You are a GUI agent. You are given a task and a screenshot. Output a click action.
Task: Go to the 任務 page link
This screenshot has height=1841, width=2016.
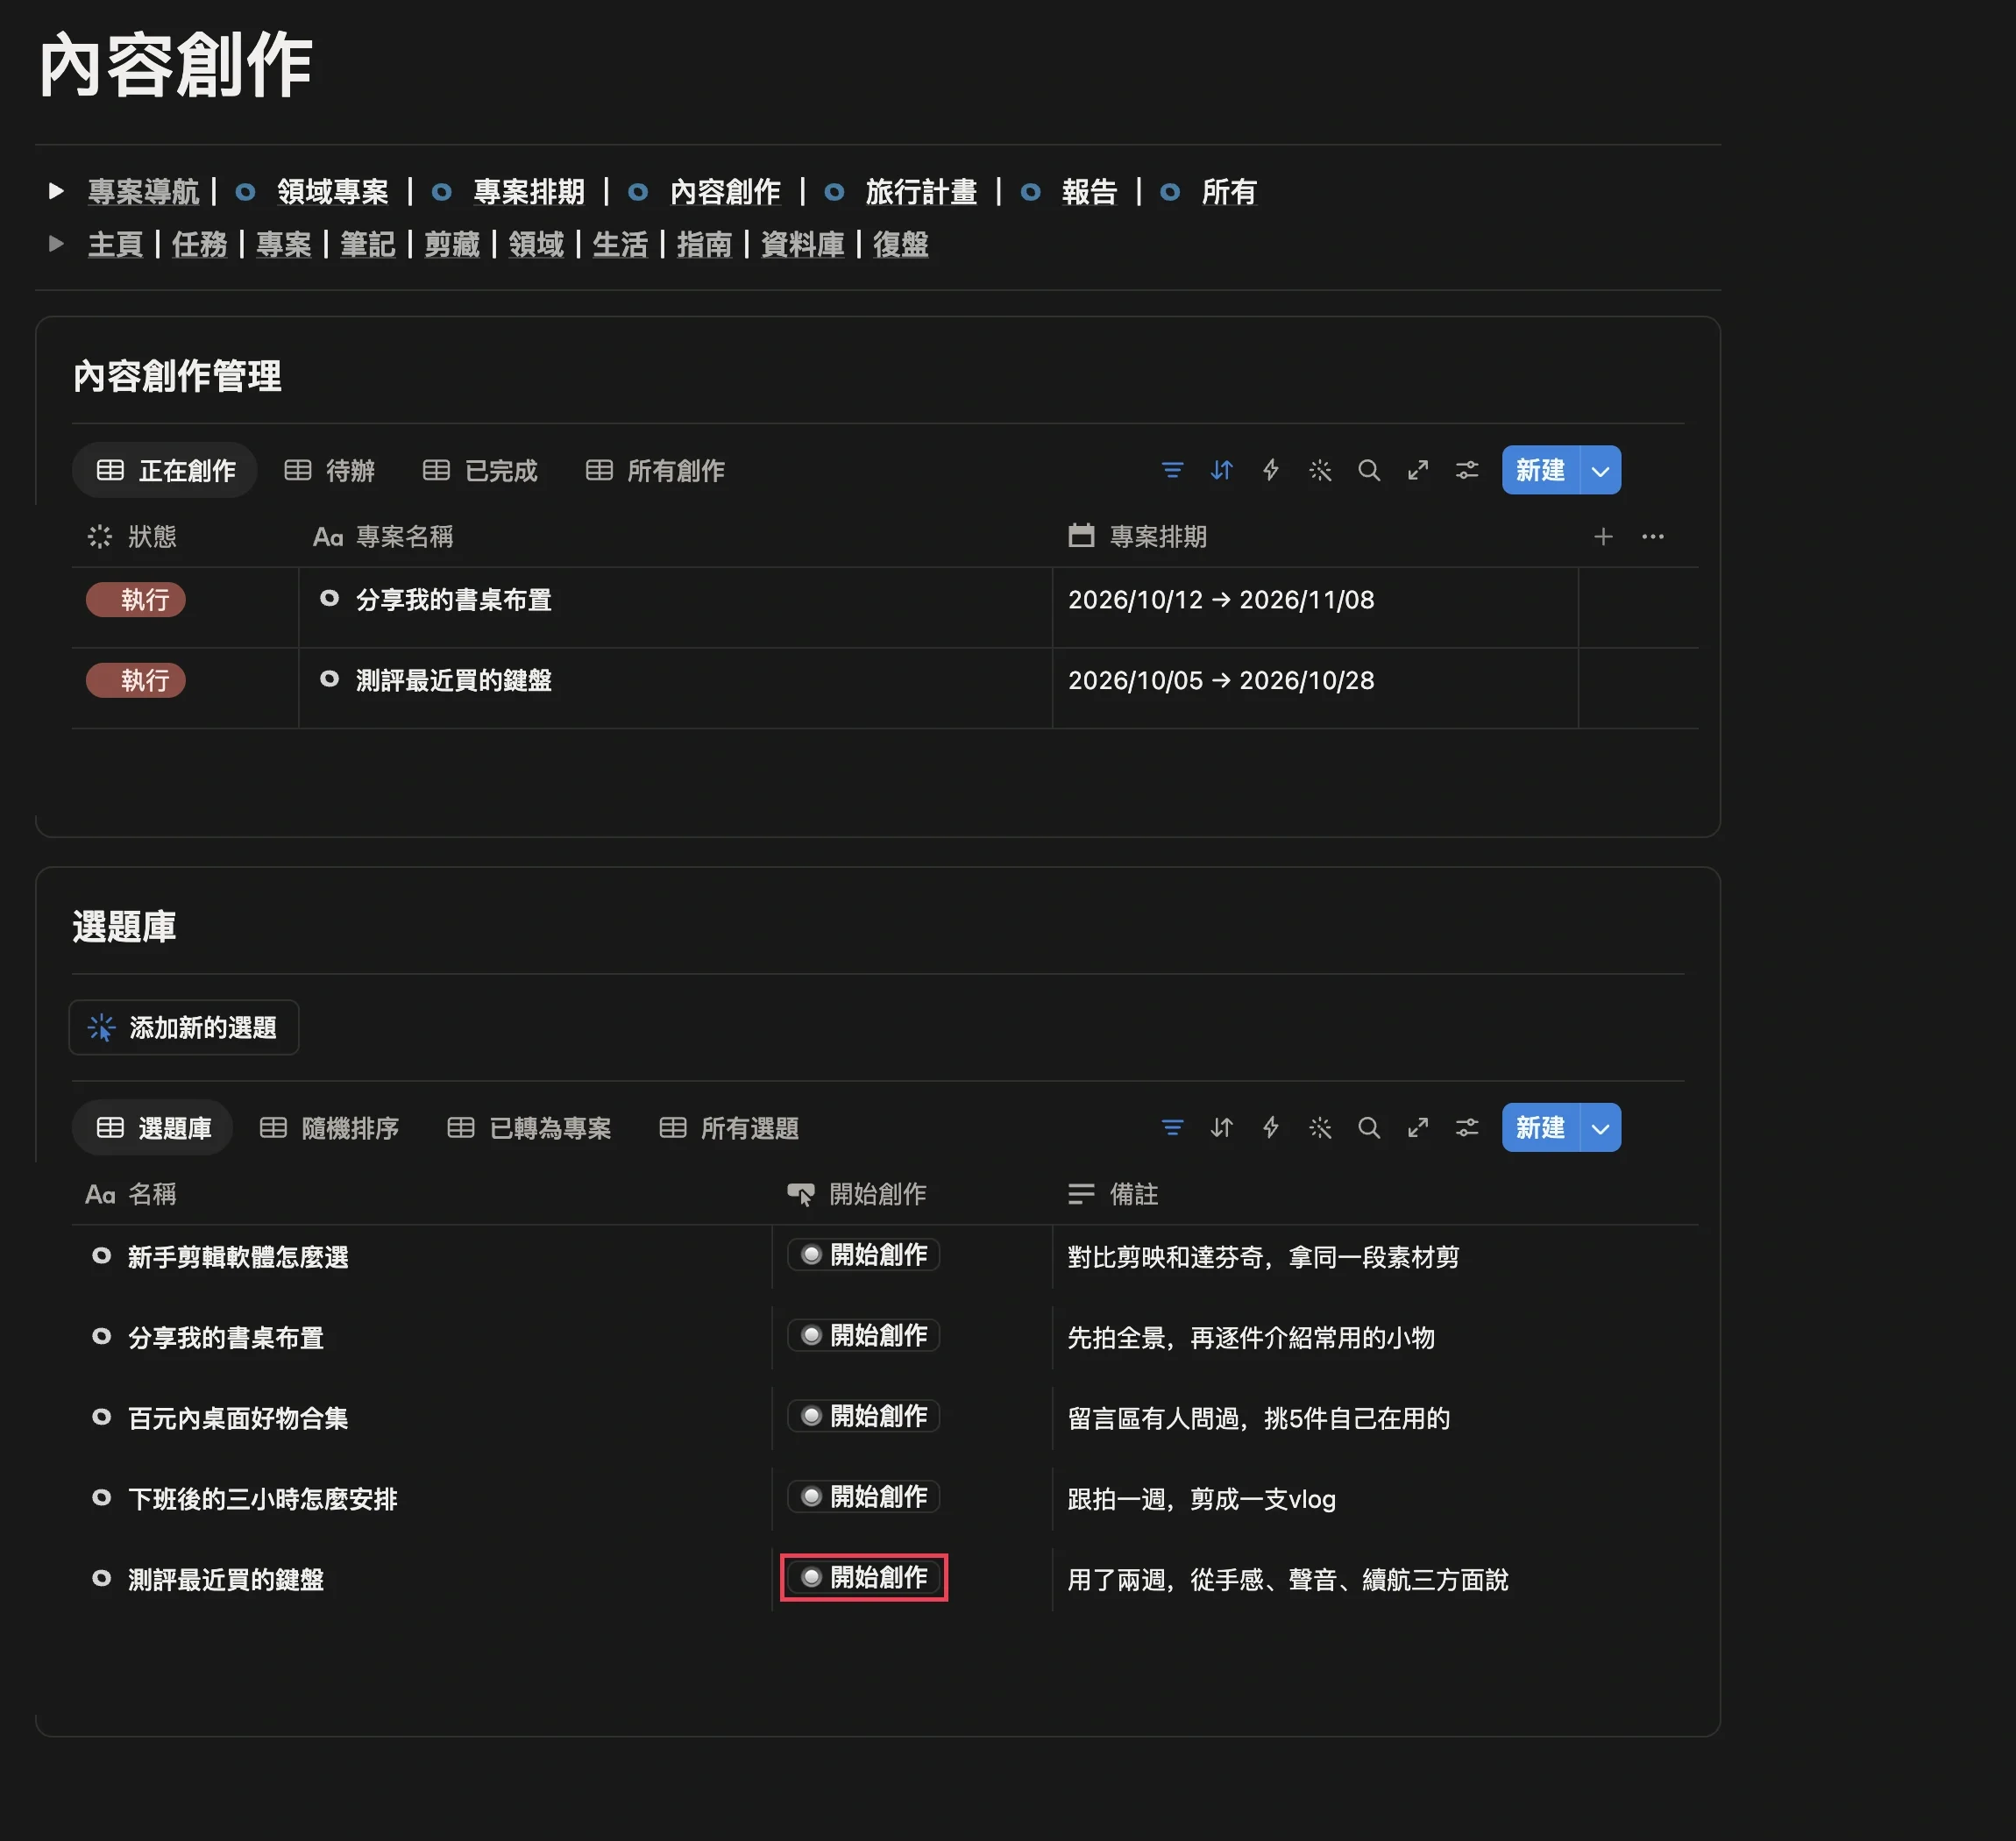tap(199, 244)
